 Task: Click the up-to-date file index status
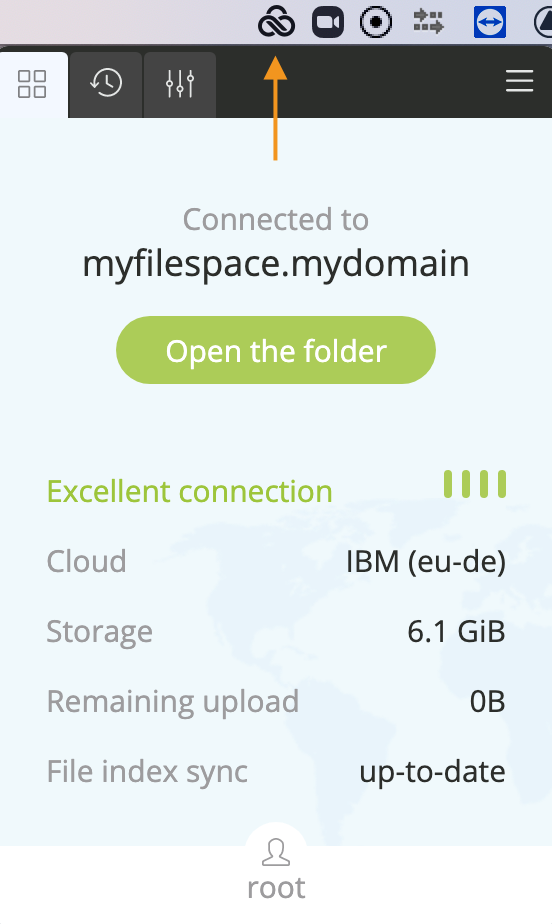tap(432, 771)
